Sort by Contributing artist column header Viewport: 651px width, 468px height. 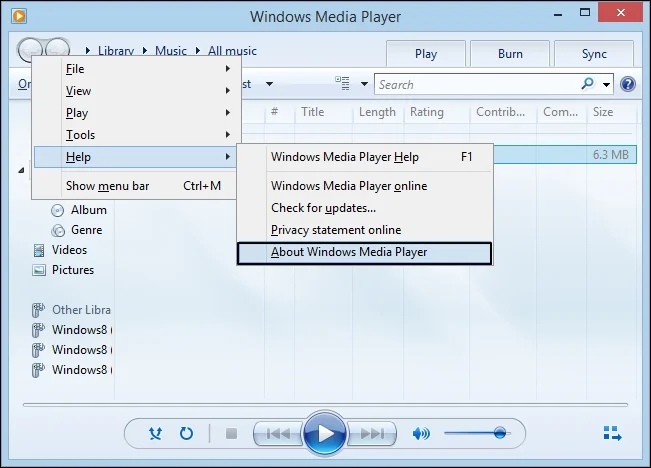pyautogui.click(x=503, y=112)
